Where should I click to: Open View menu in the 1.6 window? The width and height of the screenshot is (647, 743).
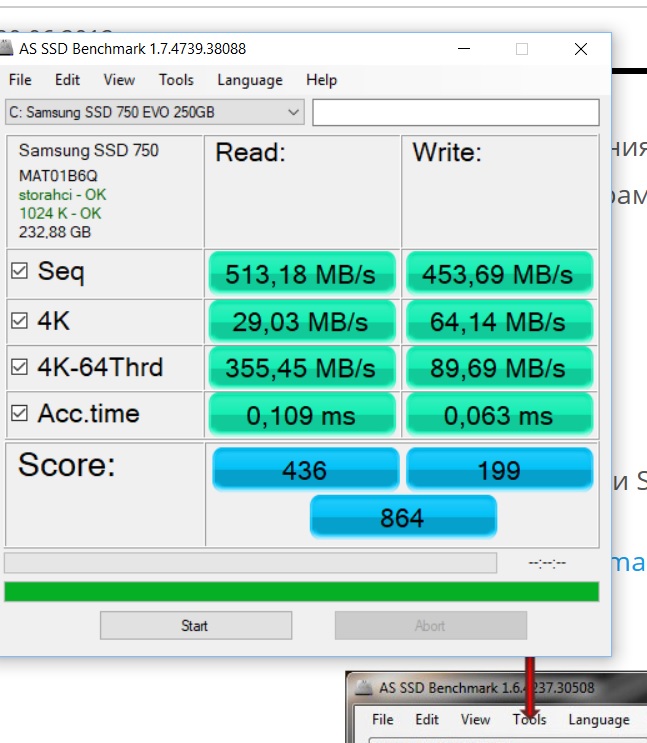pos(475,719)
